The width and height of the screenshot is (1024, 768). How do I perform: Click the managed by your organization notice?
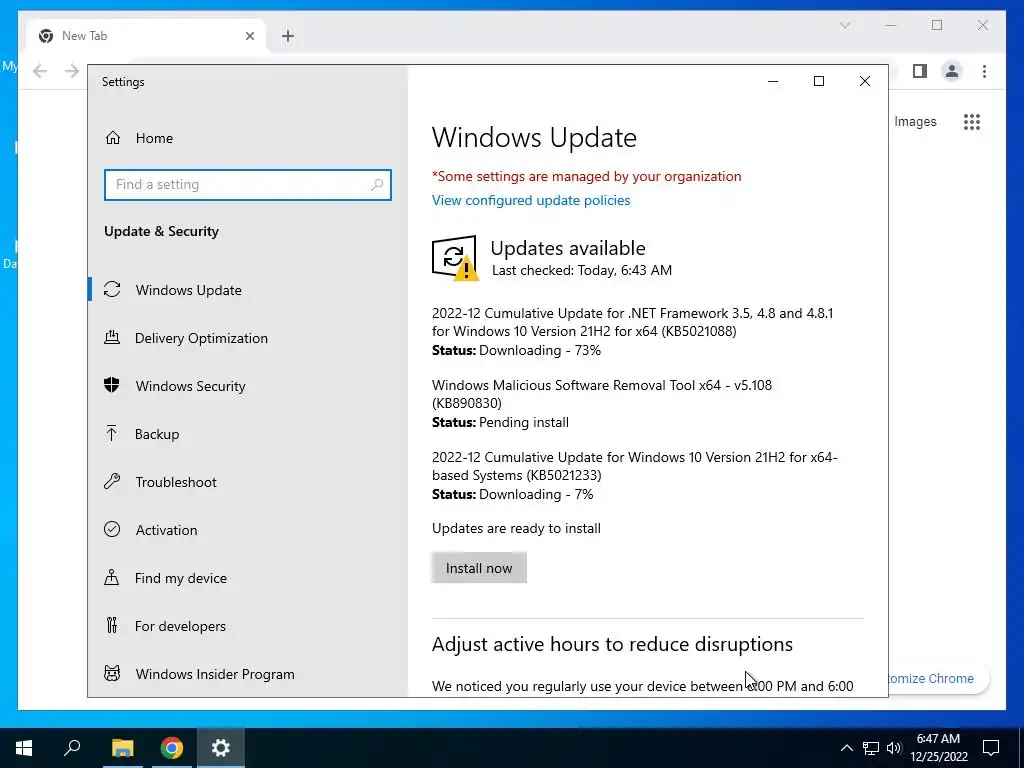click(x=586, y=176)
